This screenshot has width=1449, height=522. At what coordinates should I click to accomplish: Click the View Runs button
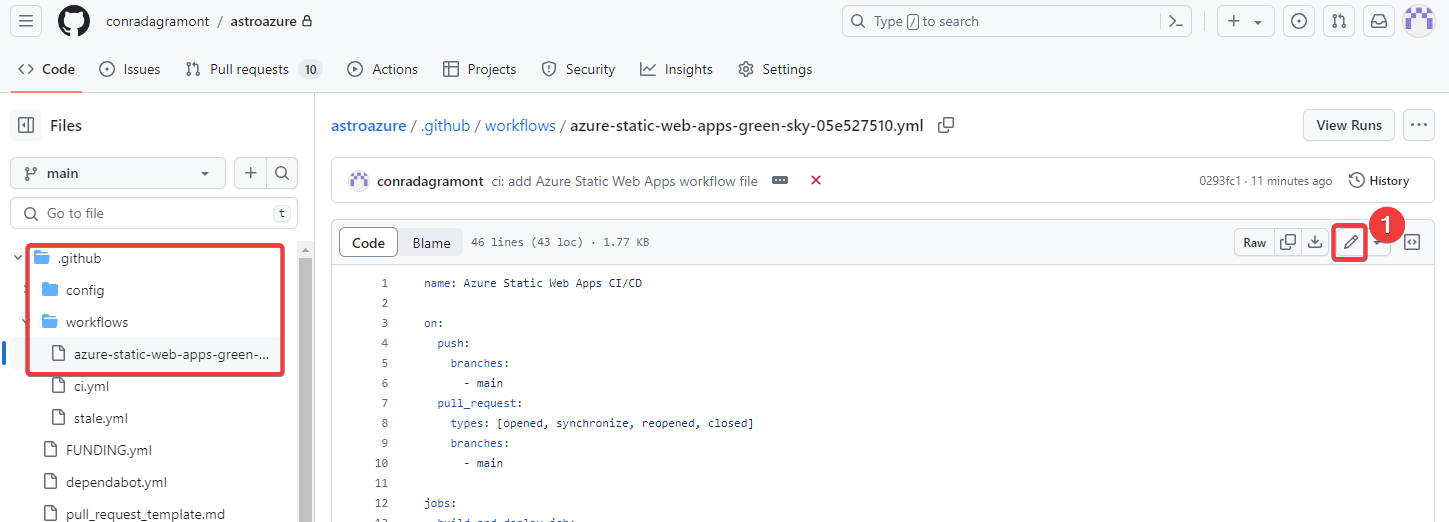click(1349, 125)
